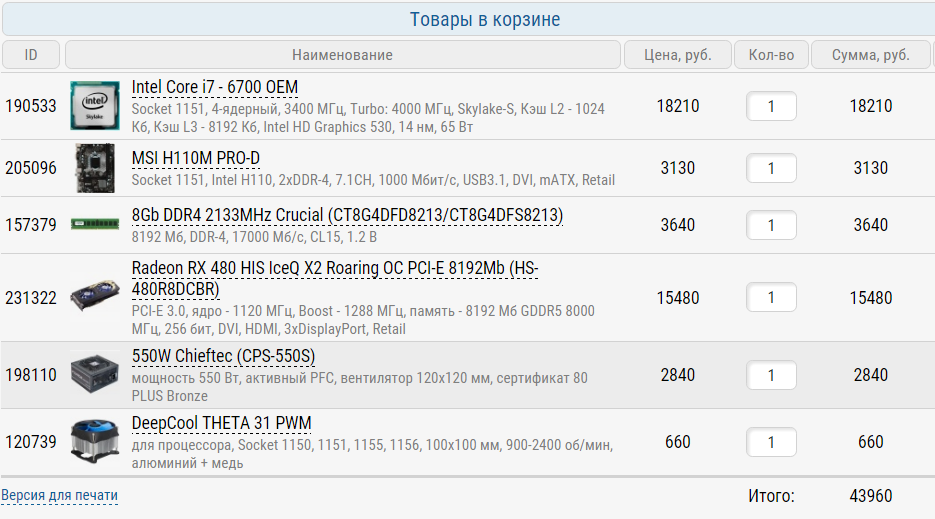This screenshot has width=935, height=519.
Task: Click quantity field for Radeon RX 480
Action: (x=771, y=297)
